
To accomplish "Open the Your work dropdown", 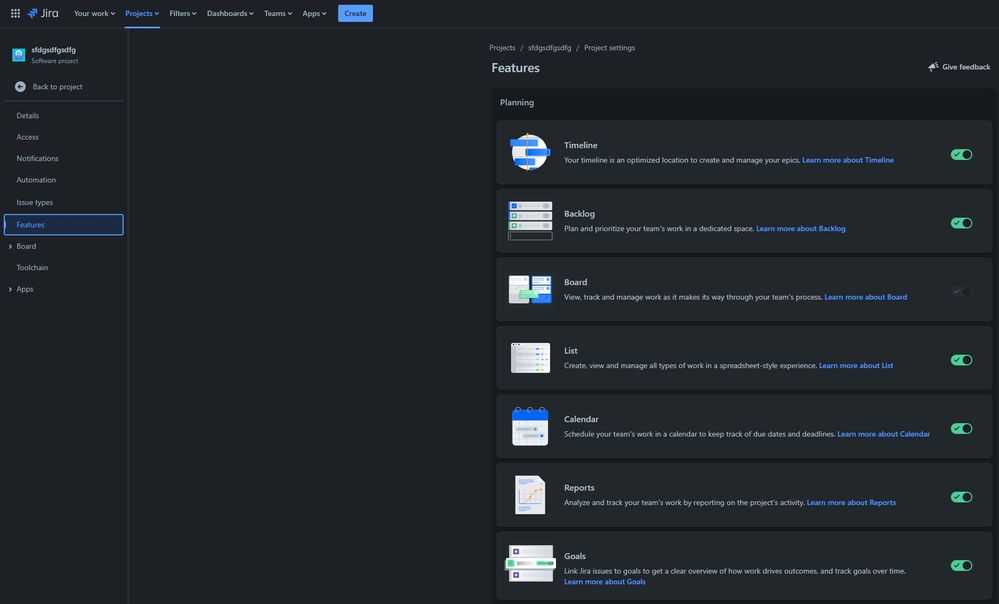I will (x=94, y=13).
